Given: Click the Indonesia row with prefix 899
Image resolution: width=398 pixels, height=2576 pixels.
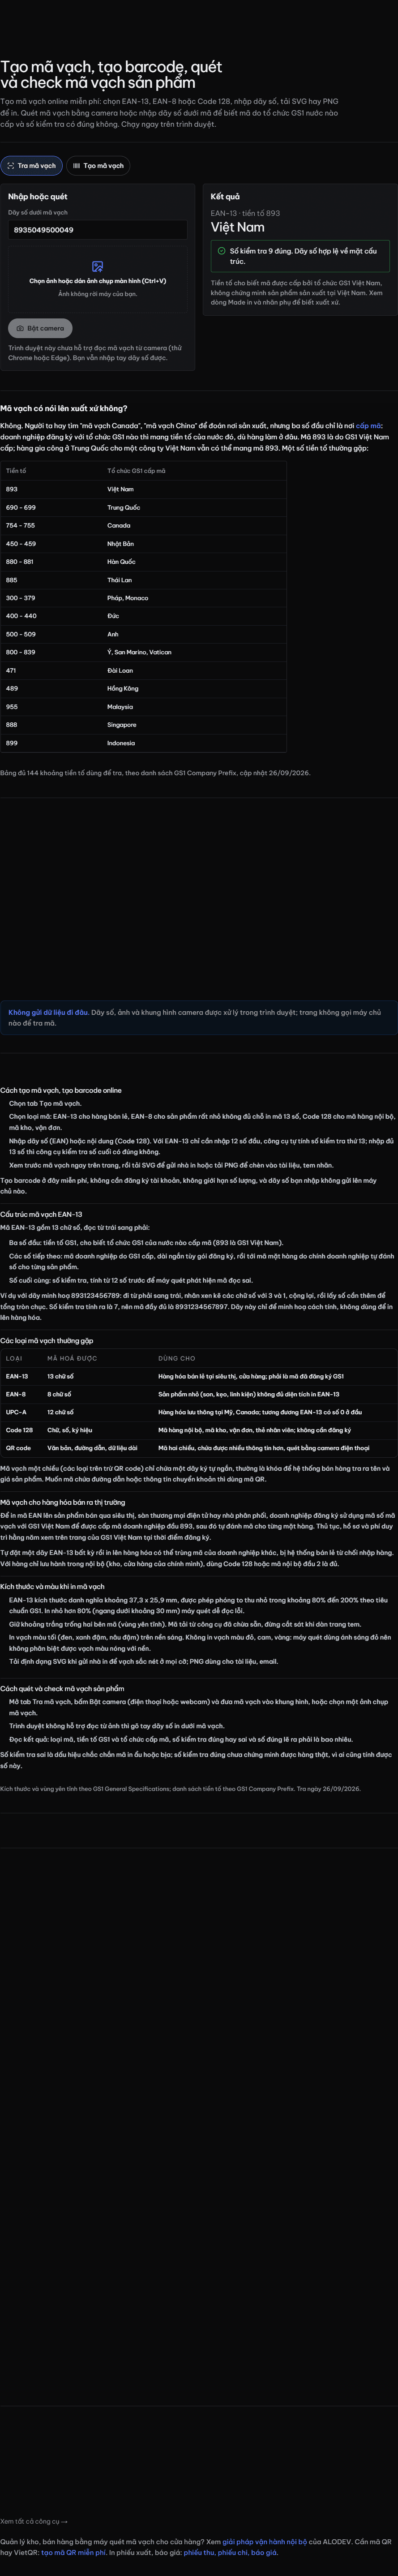Looking at the screenshot, I should (x=143, y=743).
